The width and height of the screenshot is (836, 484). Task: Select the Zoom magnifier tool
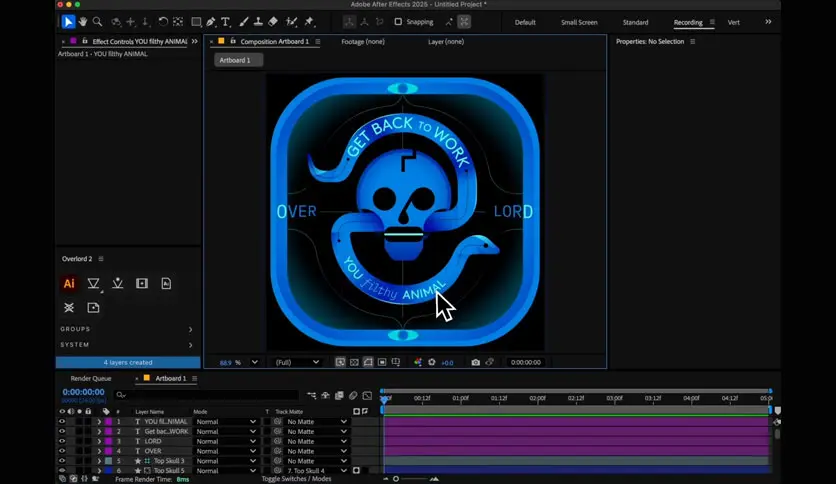(97, 22)
